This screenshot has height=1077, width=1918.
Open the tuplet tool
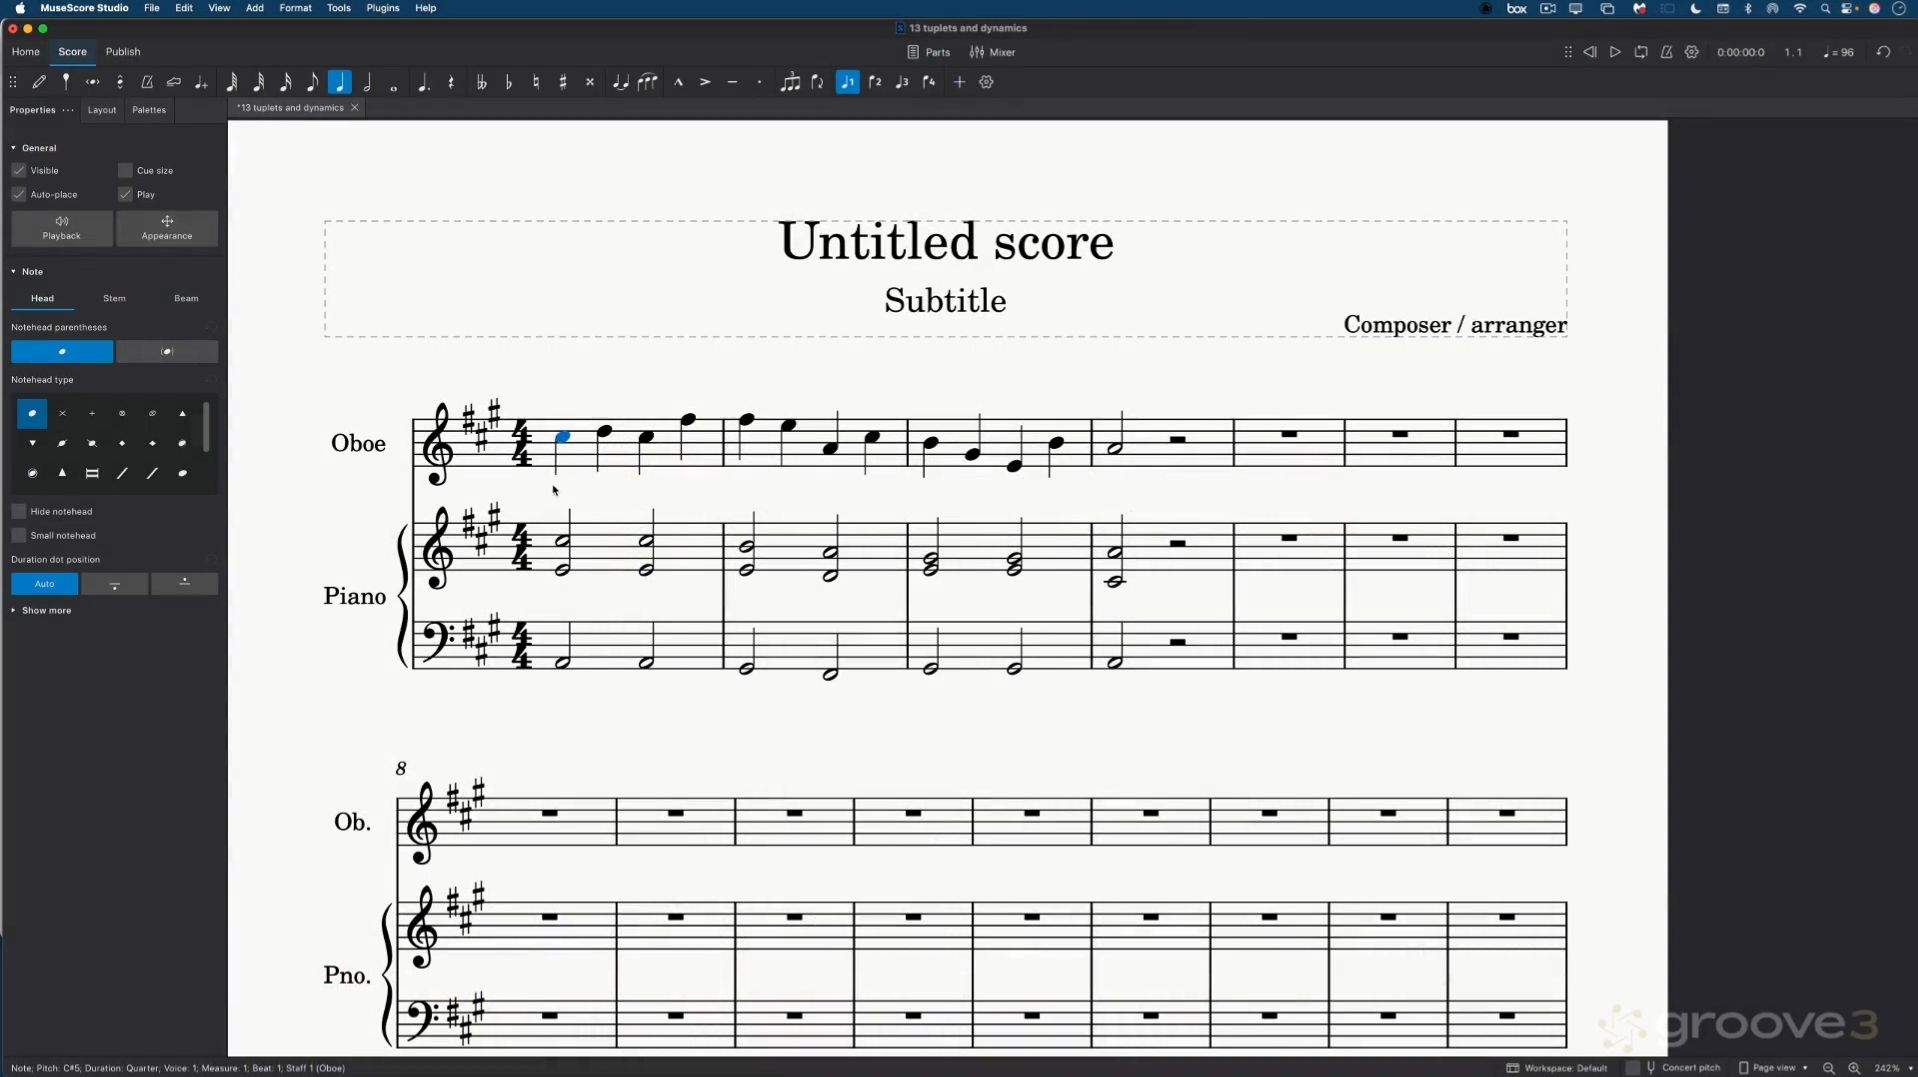click(790, 83)
